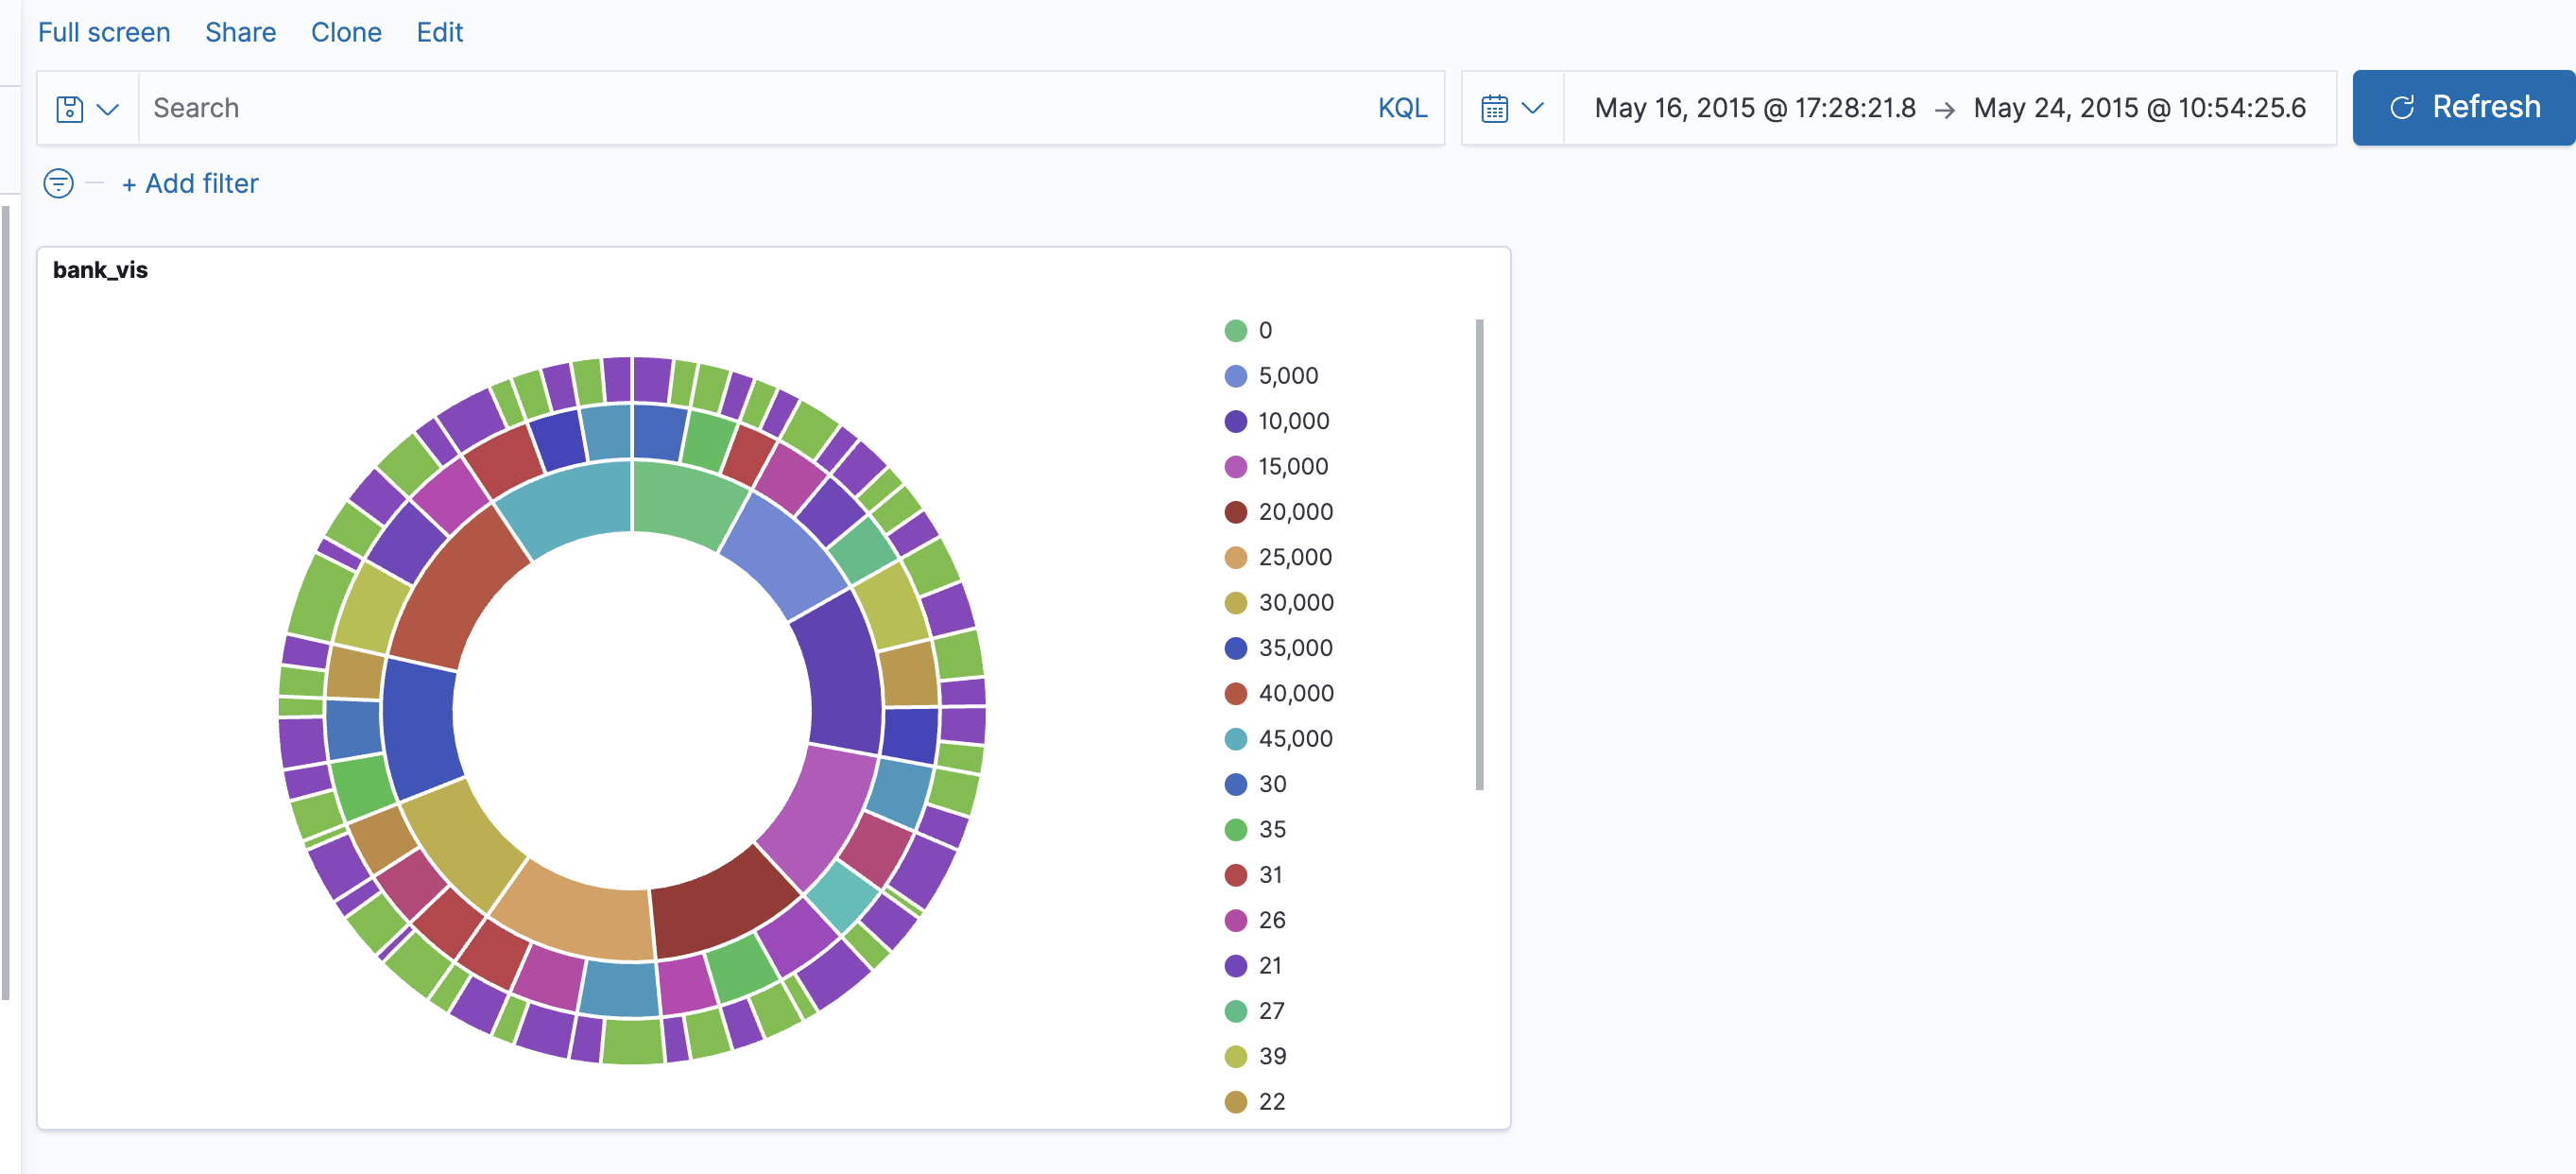Click legend label 26

coord(1272,920)
